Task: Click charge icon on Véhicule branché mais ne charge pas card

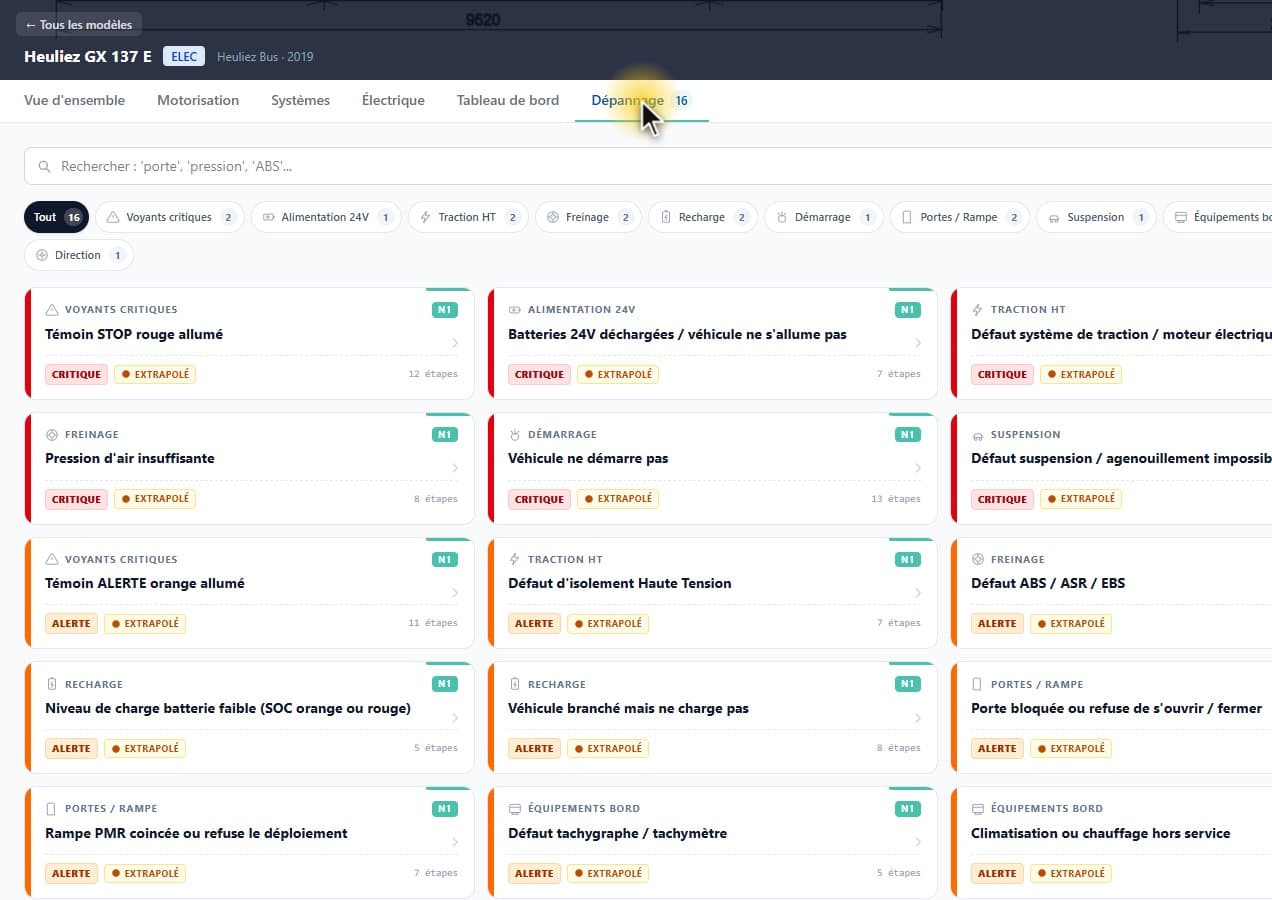Action: [x=515, y=685]
